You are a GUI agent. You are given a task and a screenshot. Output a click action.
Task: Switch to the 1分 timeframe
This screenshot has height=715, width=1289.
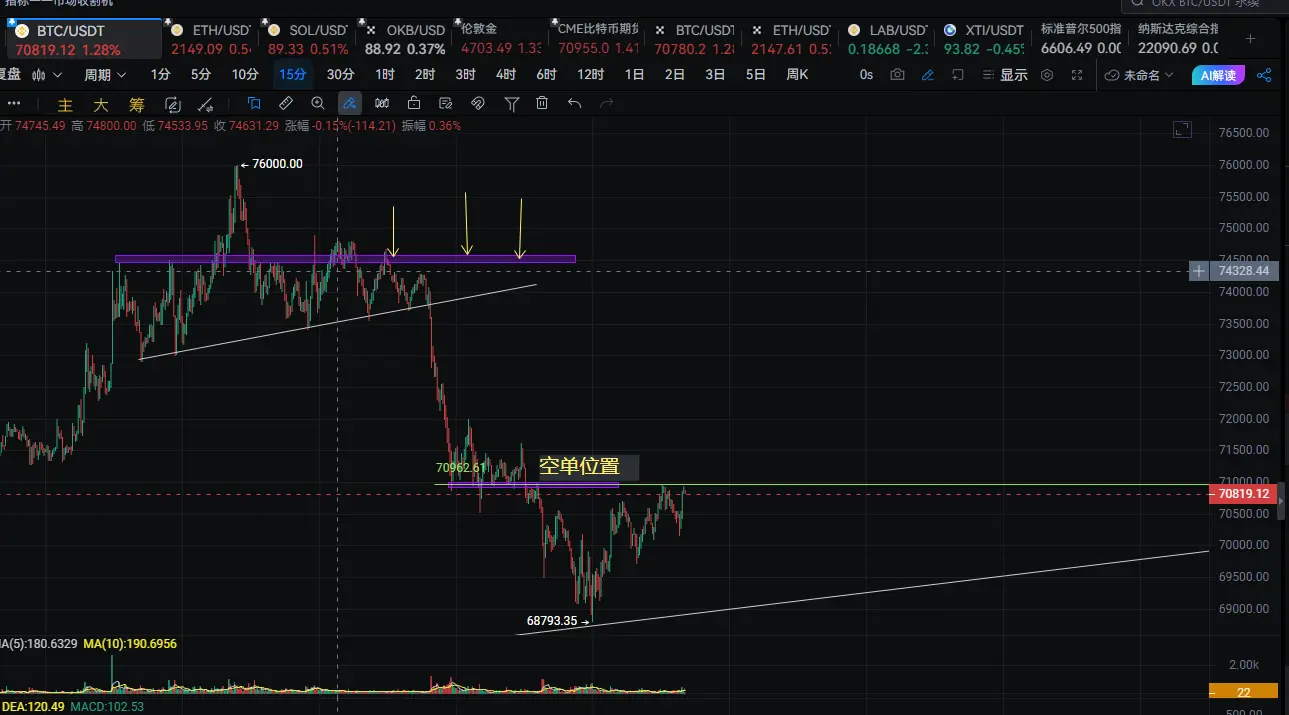(x=160, y=75)
